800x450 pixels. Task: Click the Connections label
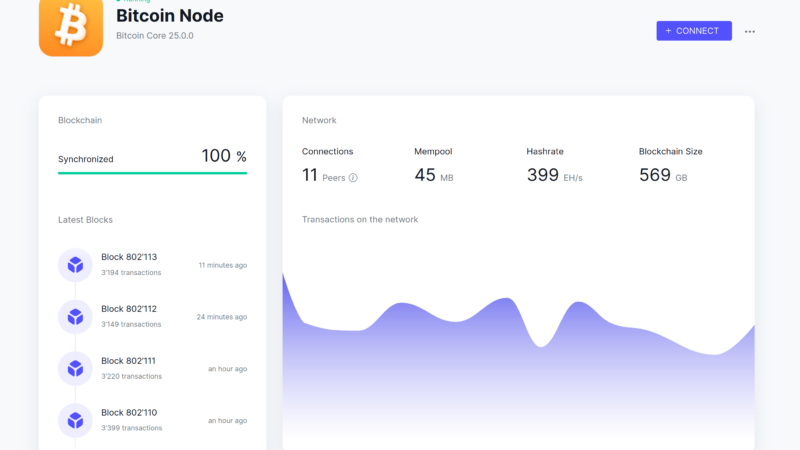click(328, 152)
